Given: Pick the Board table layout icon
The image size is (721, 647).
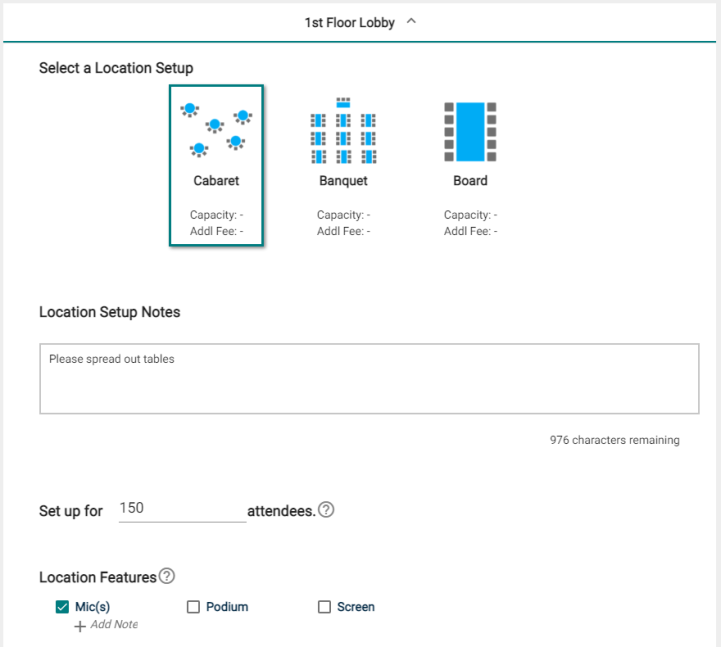Looking at the screenshot, I should (470, 132).
